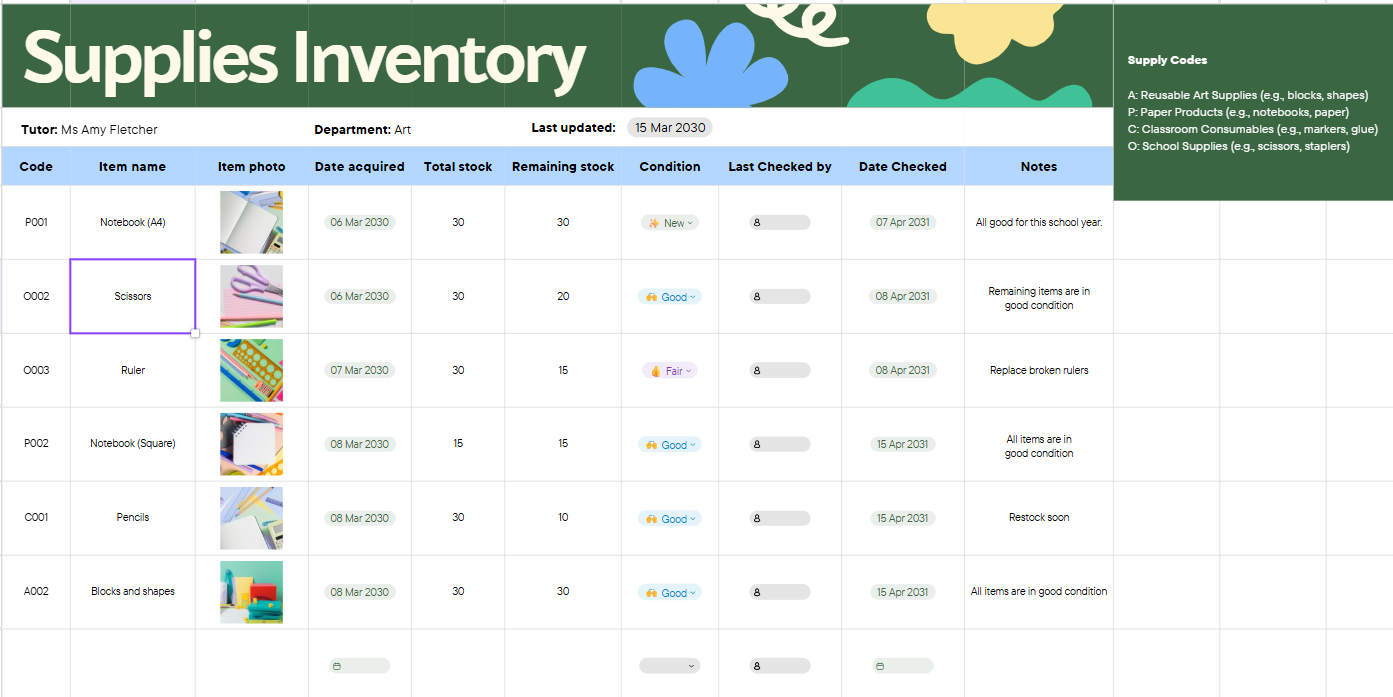Click the 07 Apr 2031 Date Checked pill
1393x697 pixels.
coord(902,222)
